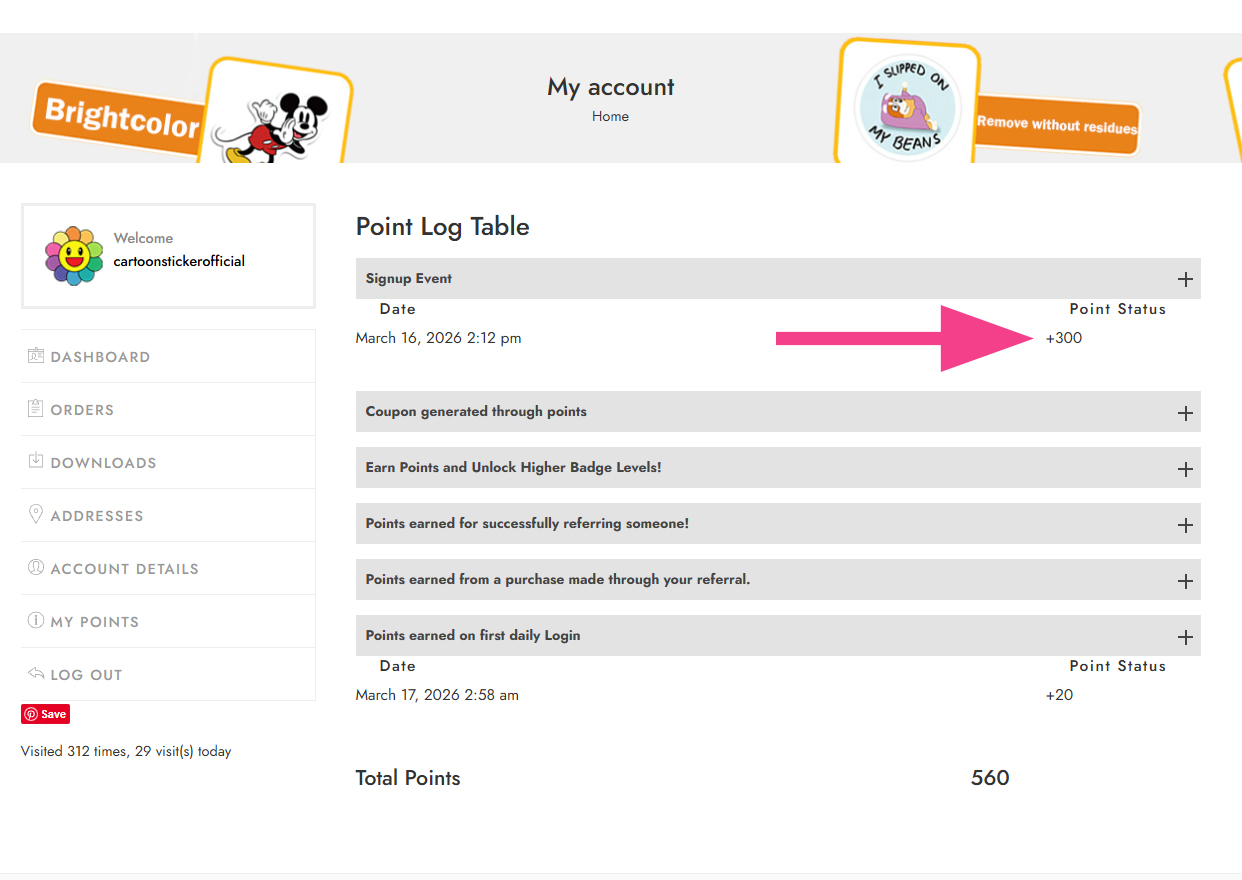This screenshot has width=1242, height=880.
Task: Click the Downloads icon in sidebar
Action: (x=36, y=462)
